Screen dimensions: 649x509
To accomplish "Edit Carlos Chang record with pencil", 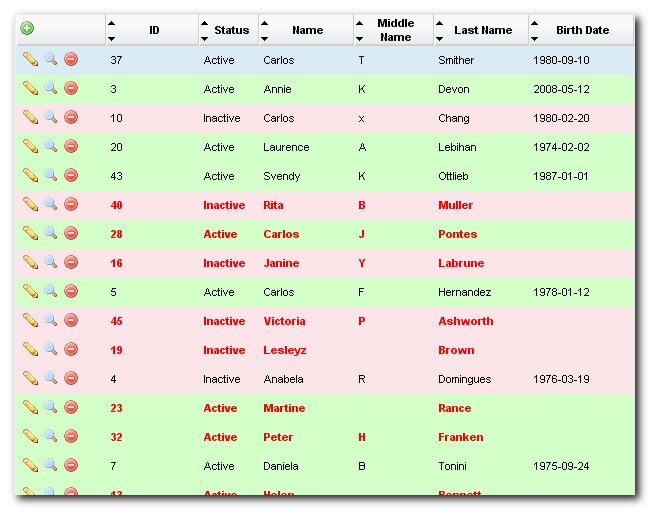I will [x=31, y=117].
